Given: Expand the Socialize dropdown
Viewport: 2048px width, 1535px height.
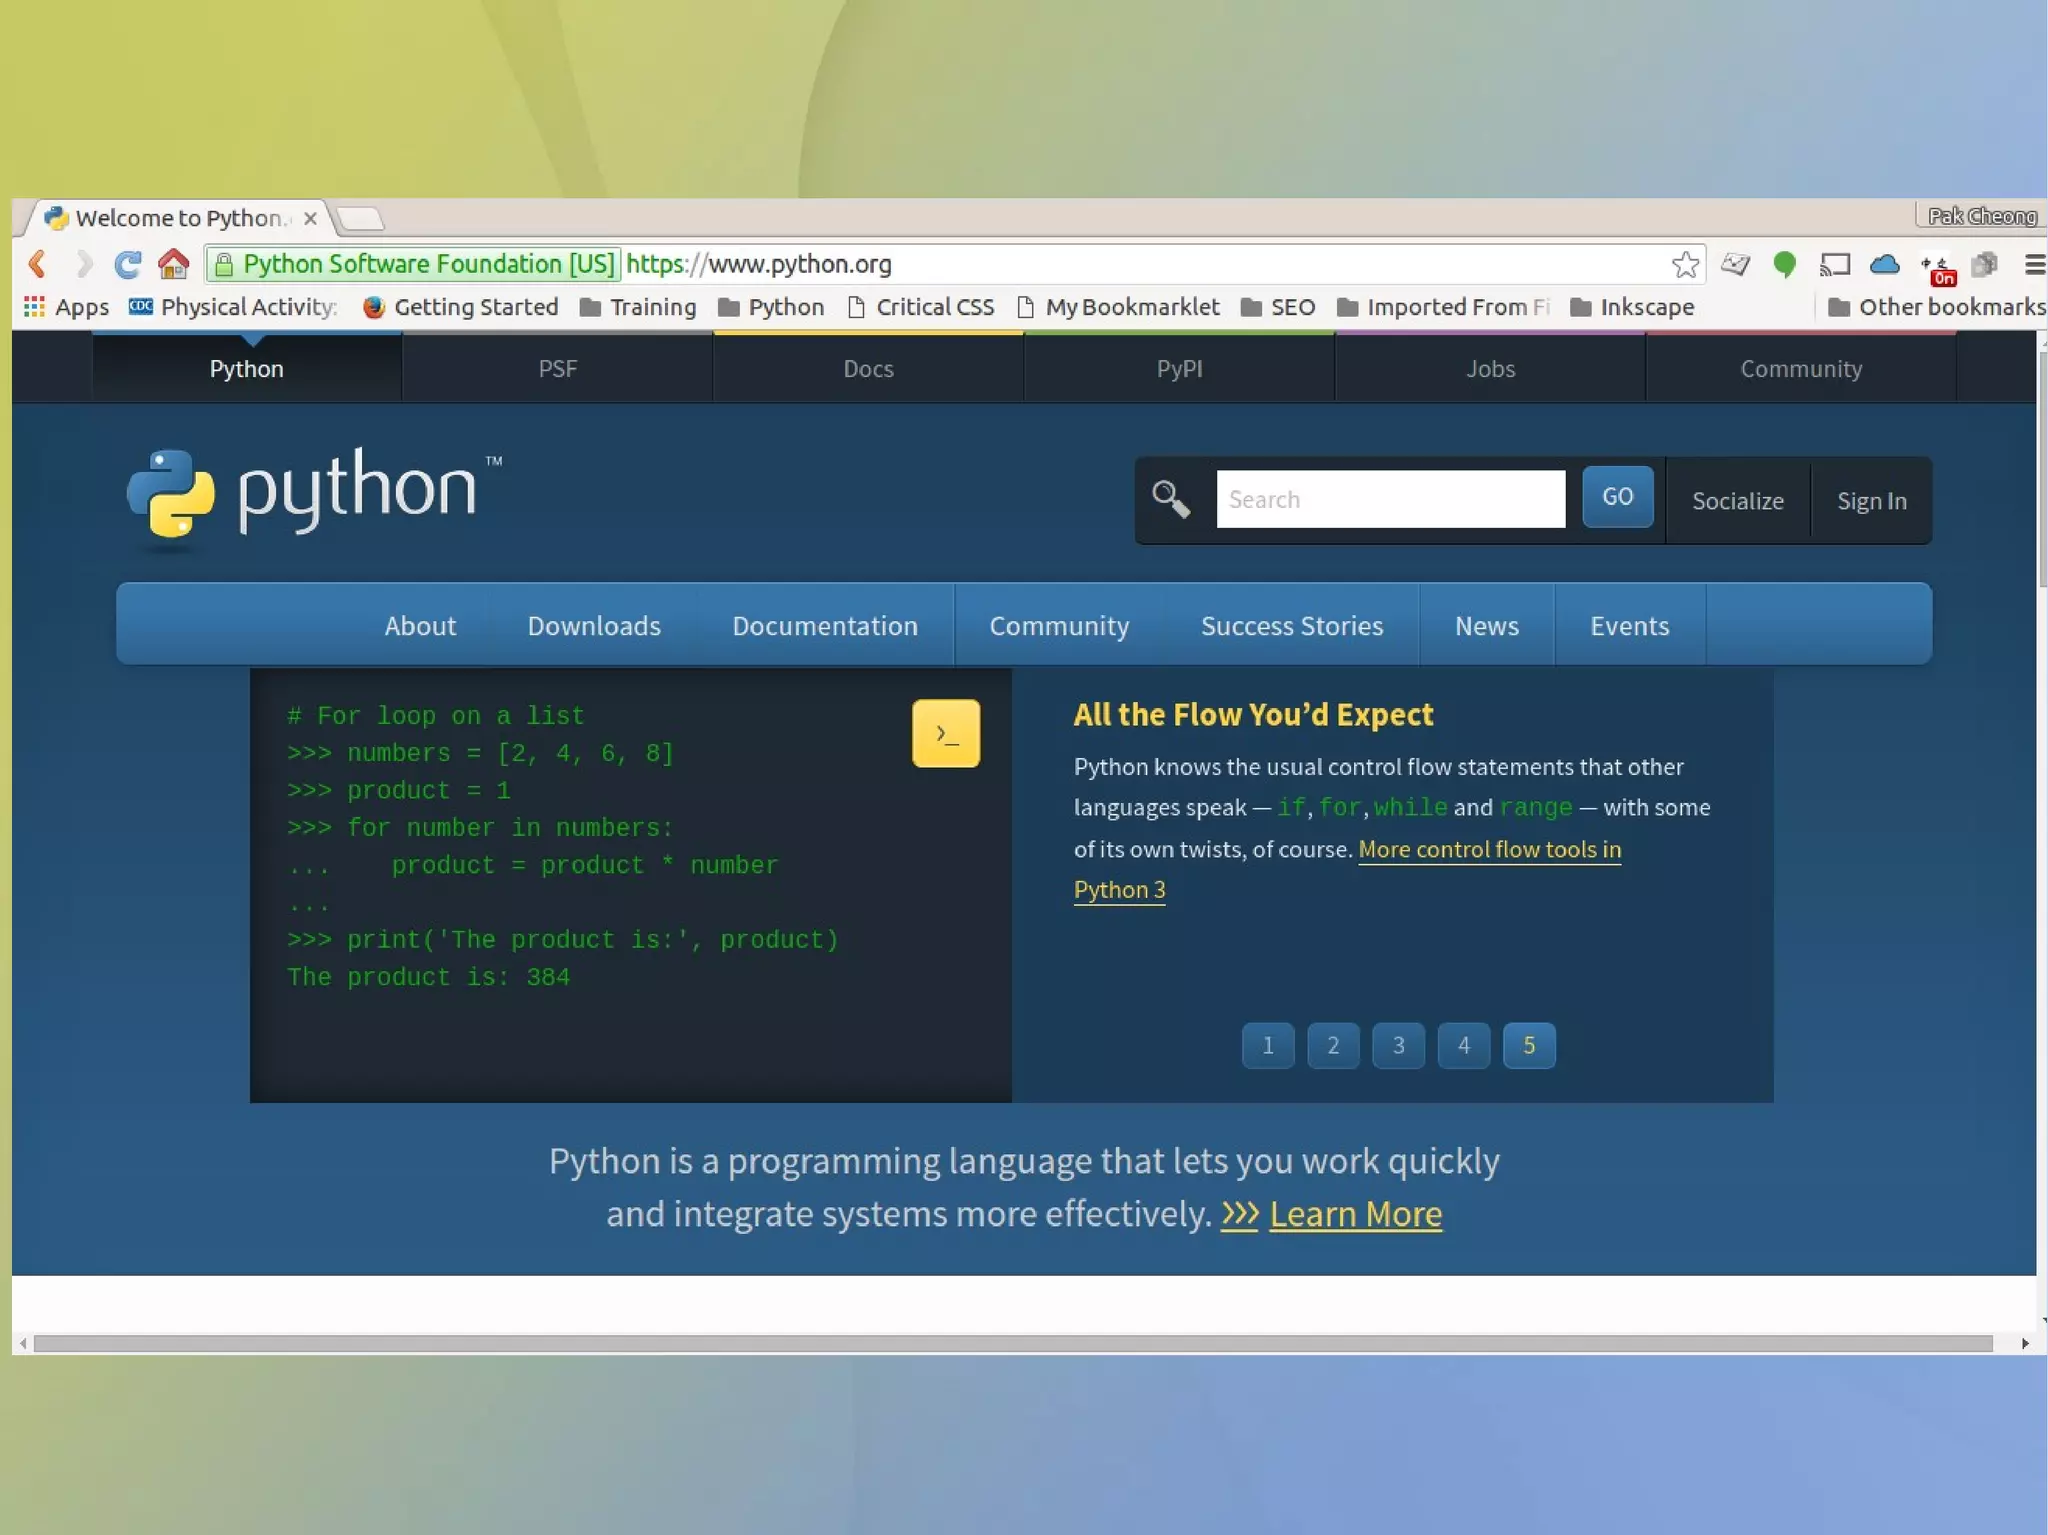Looking at the screenshot, I should [x=1737, y=501].
